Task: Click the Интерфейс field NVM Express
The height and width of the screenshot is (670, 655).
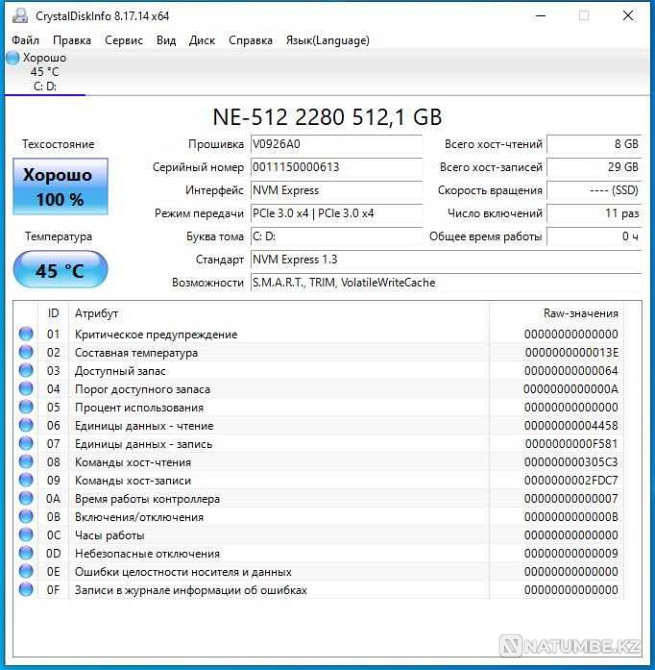Action: (x=336, y=190)
